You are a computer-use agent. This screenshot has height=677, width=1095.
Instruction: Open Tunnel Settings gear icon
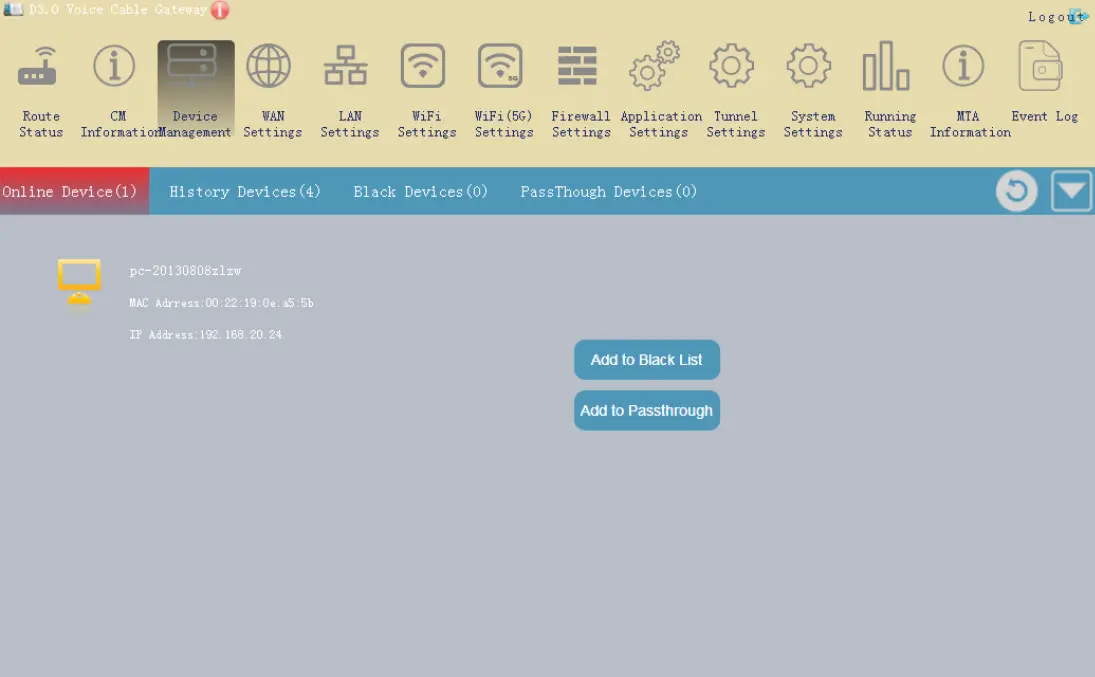pos(731,66)
